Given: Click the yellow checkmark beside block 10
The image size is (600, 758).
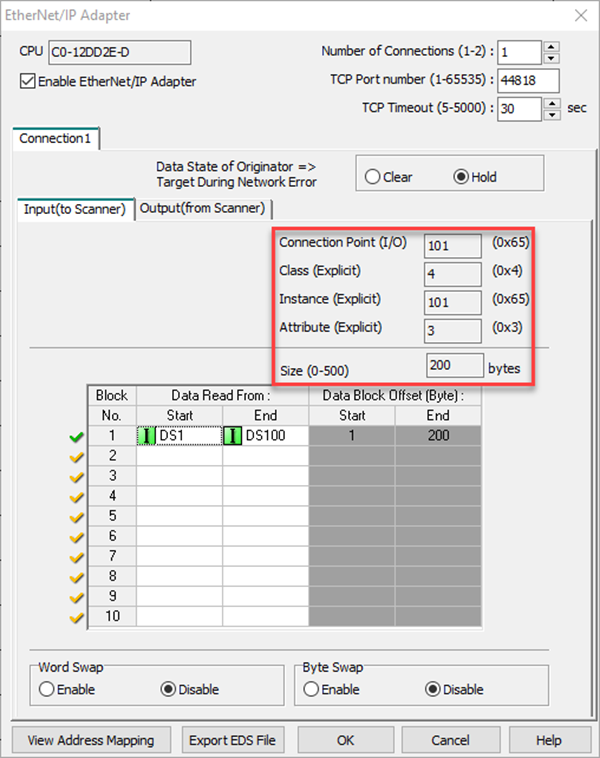Looking at the screenshot, I should click(x=77, y=617).
